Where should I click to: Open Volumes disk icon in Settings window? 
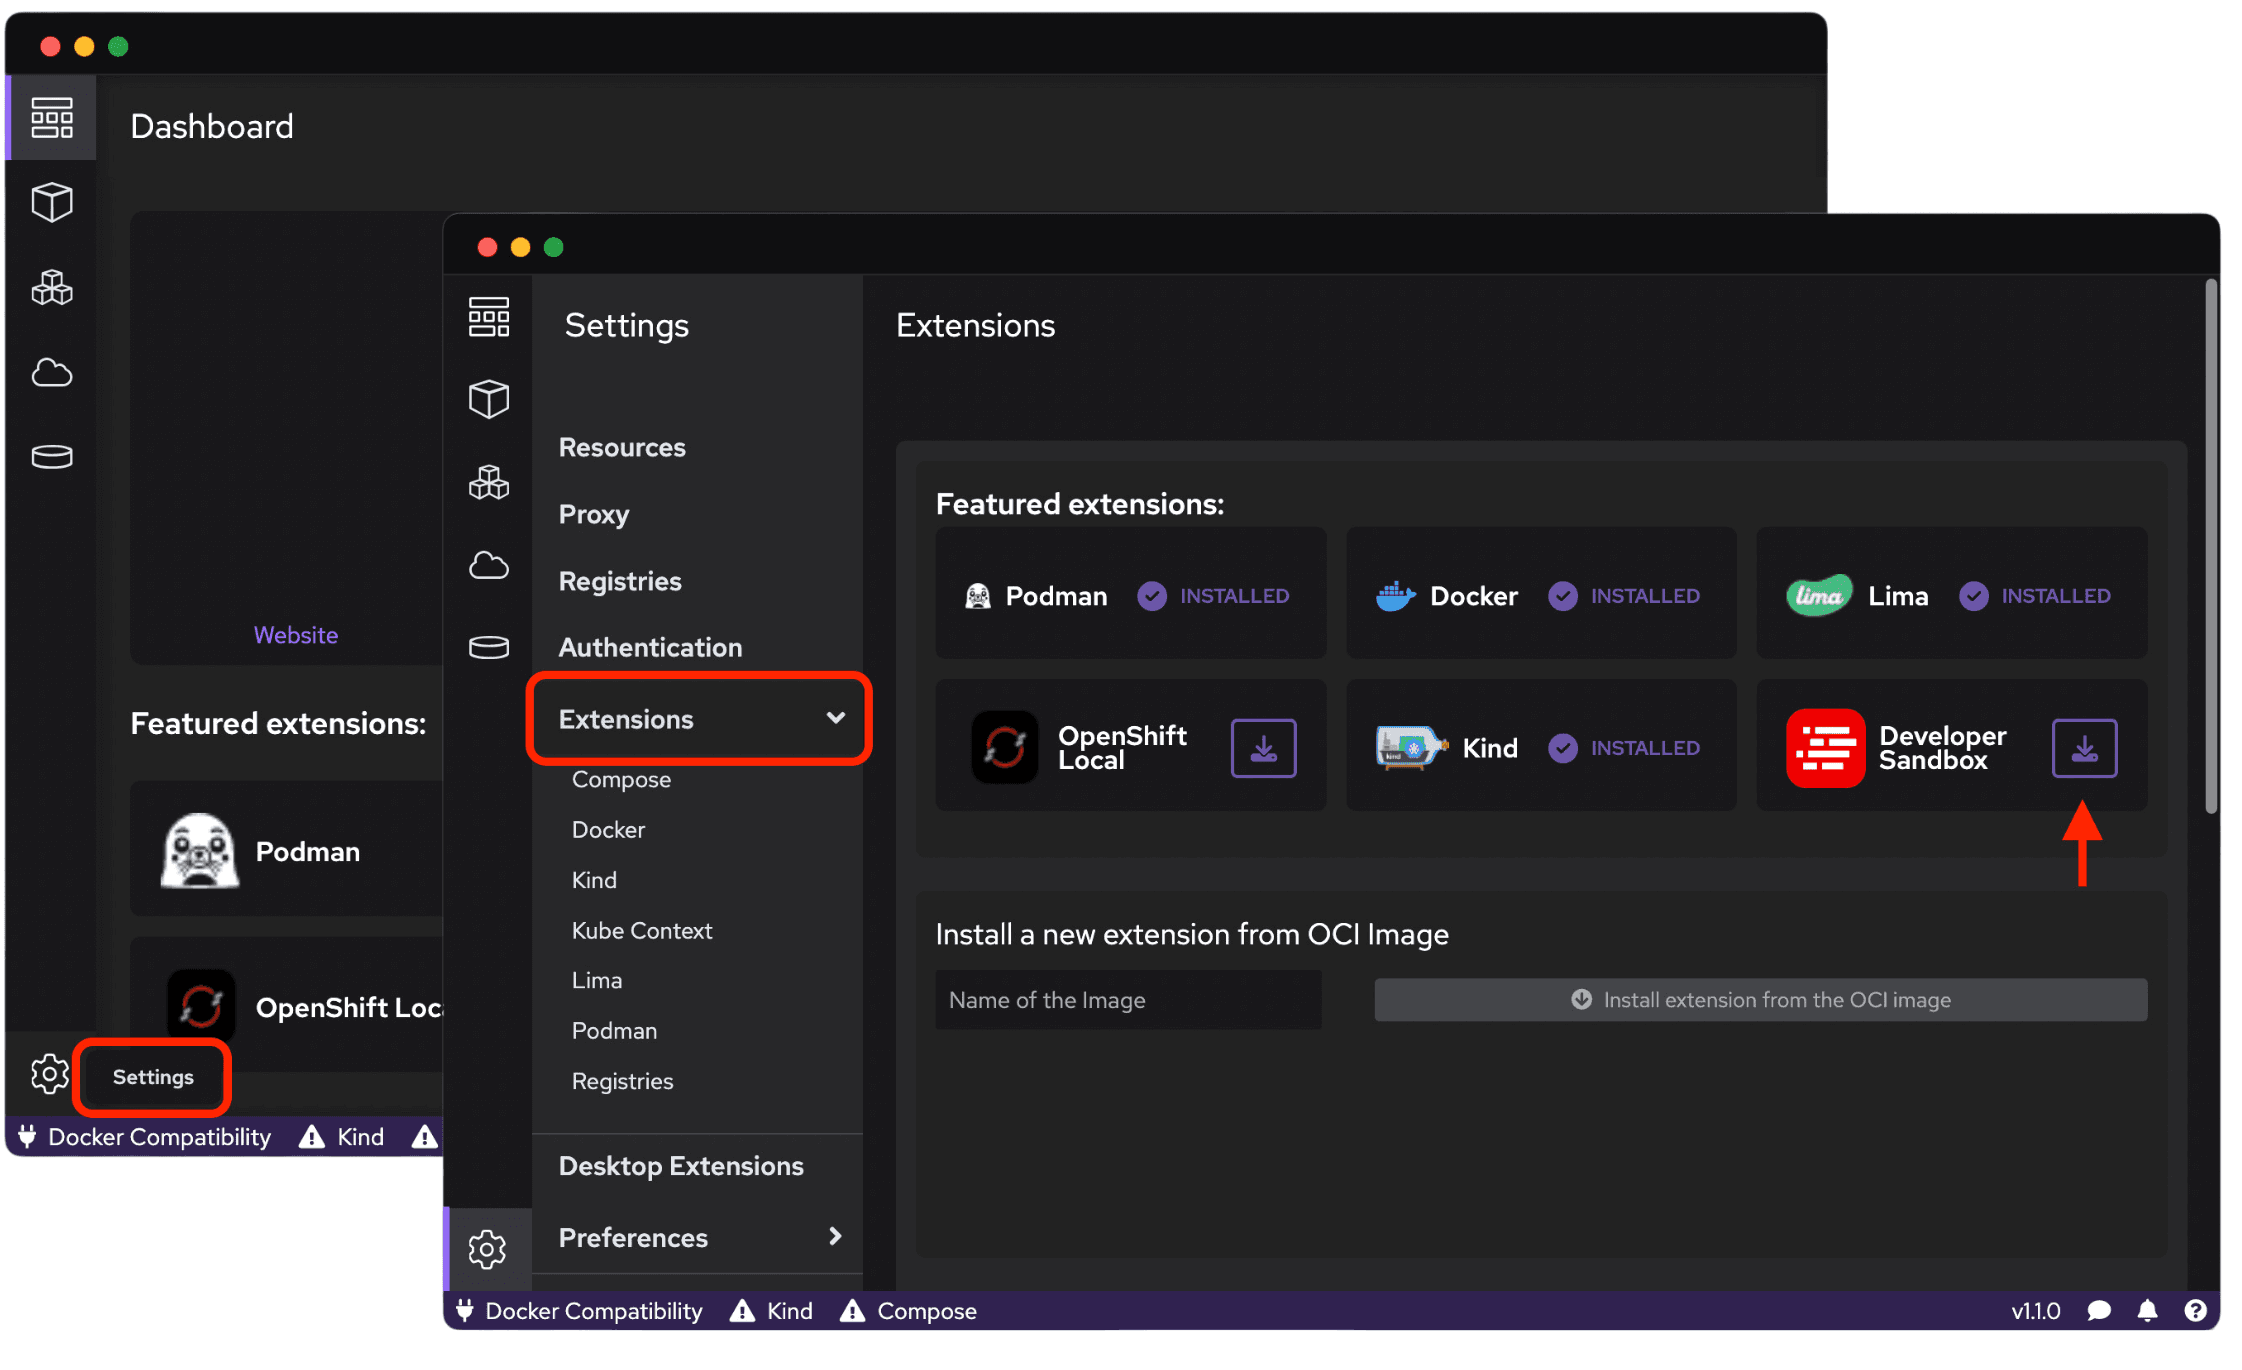tap(489, 648)
